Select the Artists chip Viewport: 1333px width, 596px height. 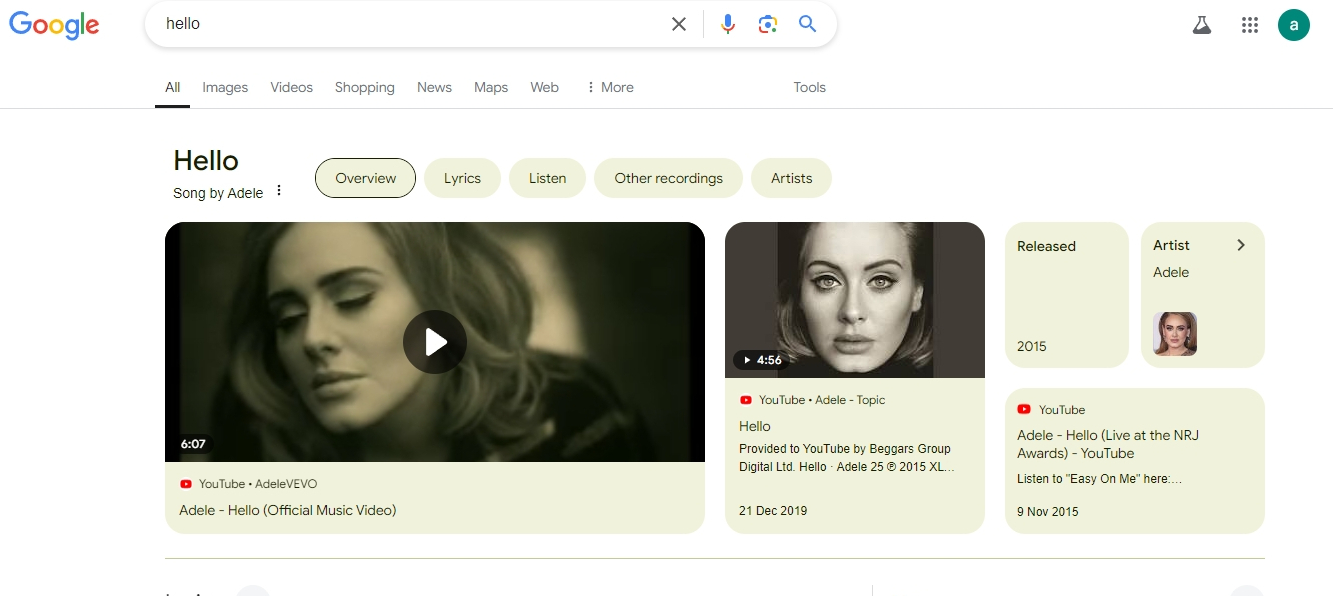[791, 178]
